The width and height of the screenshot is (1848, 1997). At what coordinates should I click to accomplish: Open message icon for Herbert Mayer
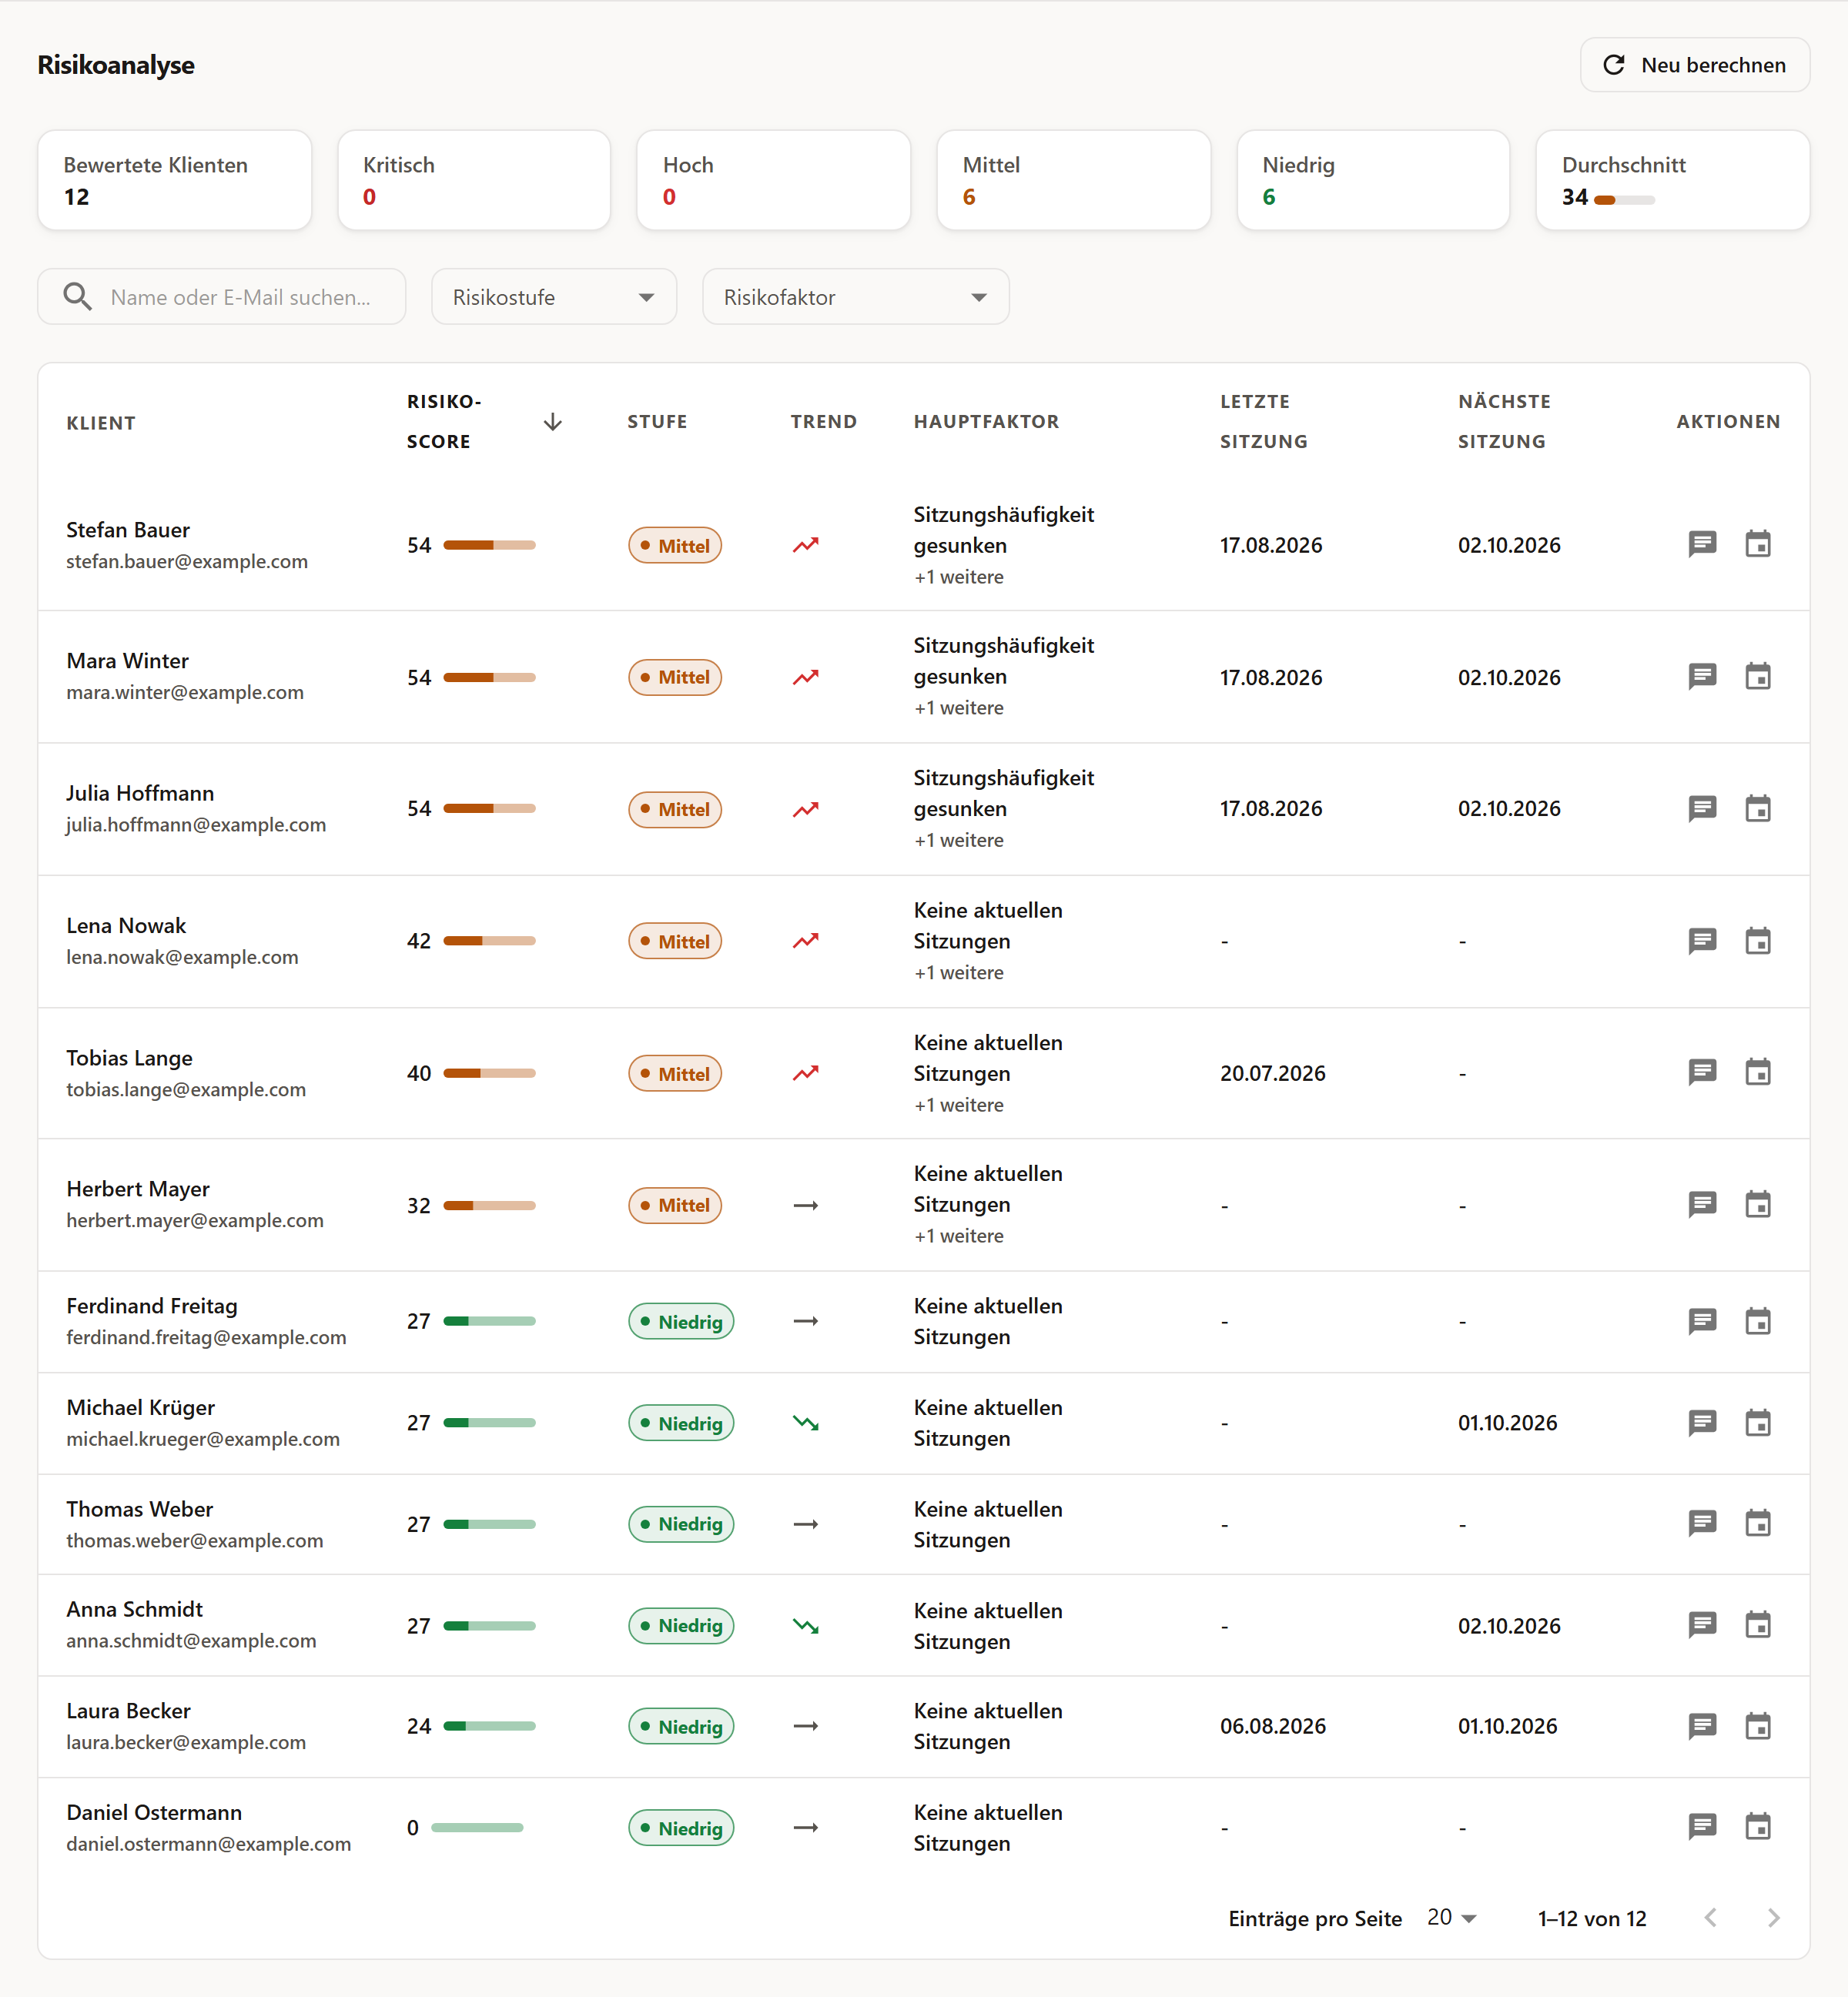point(1702,1204)
